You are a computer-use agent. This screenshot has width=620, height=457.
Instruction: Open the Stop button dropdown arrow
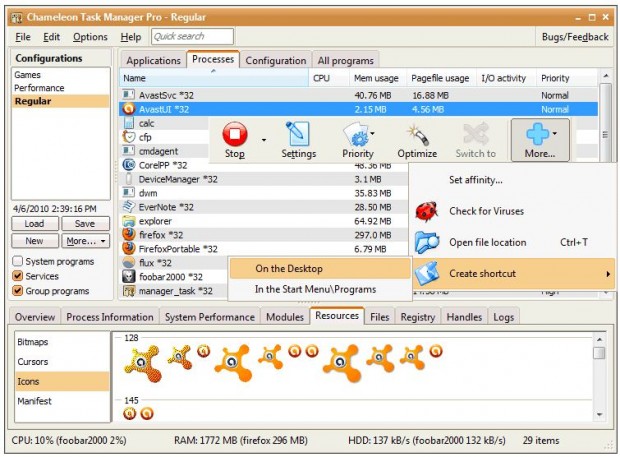pyautogui.click(x=264, y=140)
